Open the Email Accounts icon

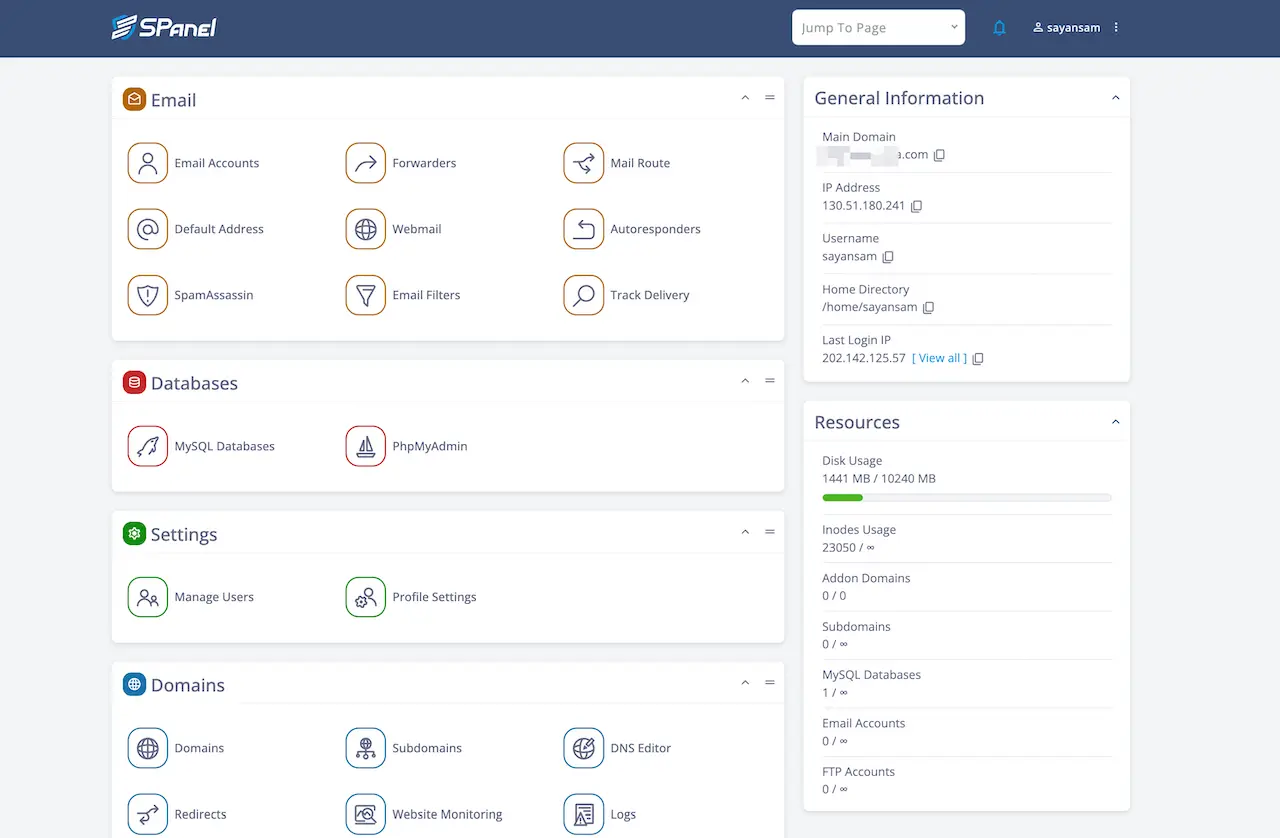[x=148, y=163]
